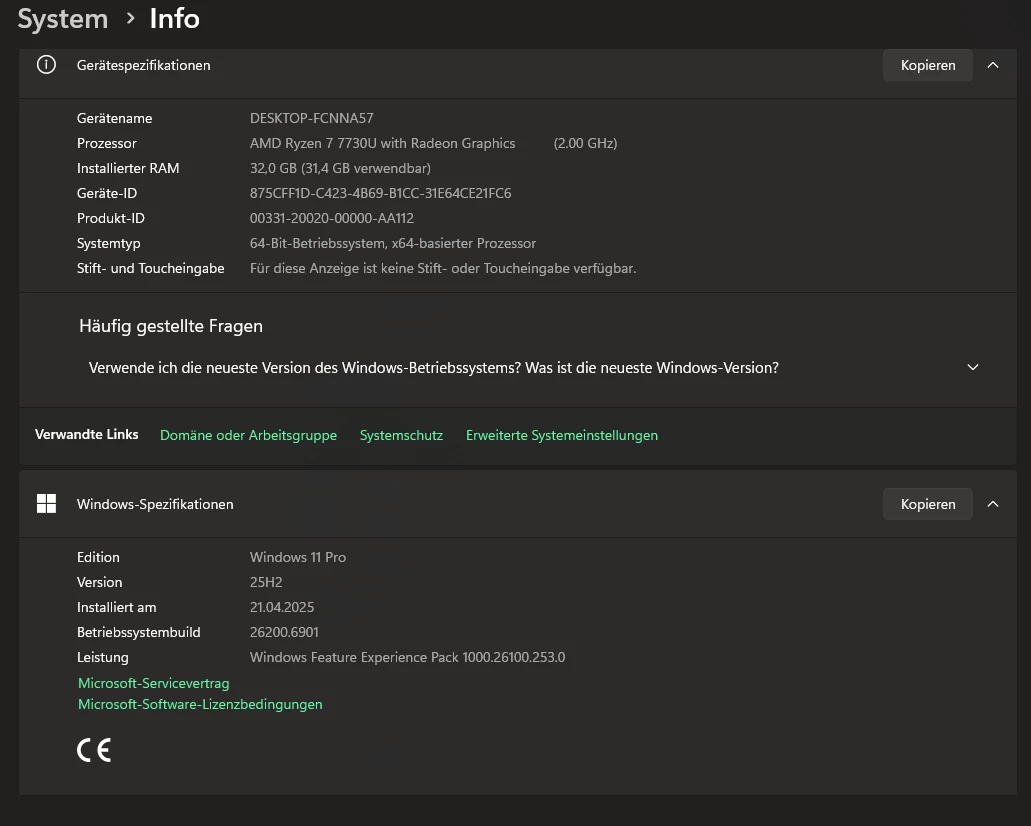
Task: Select Systemtyp value 64-Bit-Betriebssystem
Action: pyautogui.click(x=393, y=243)
